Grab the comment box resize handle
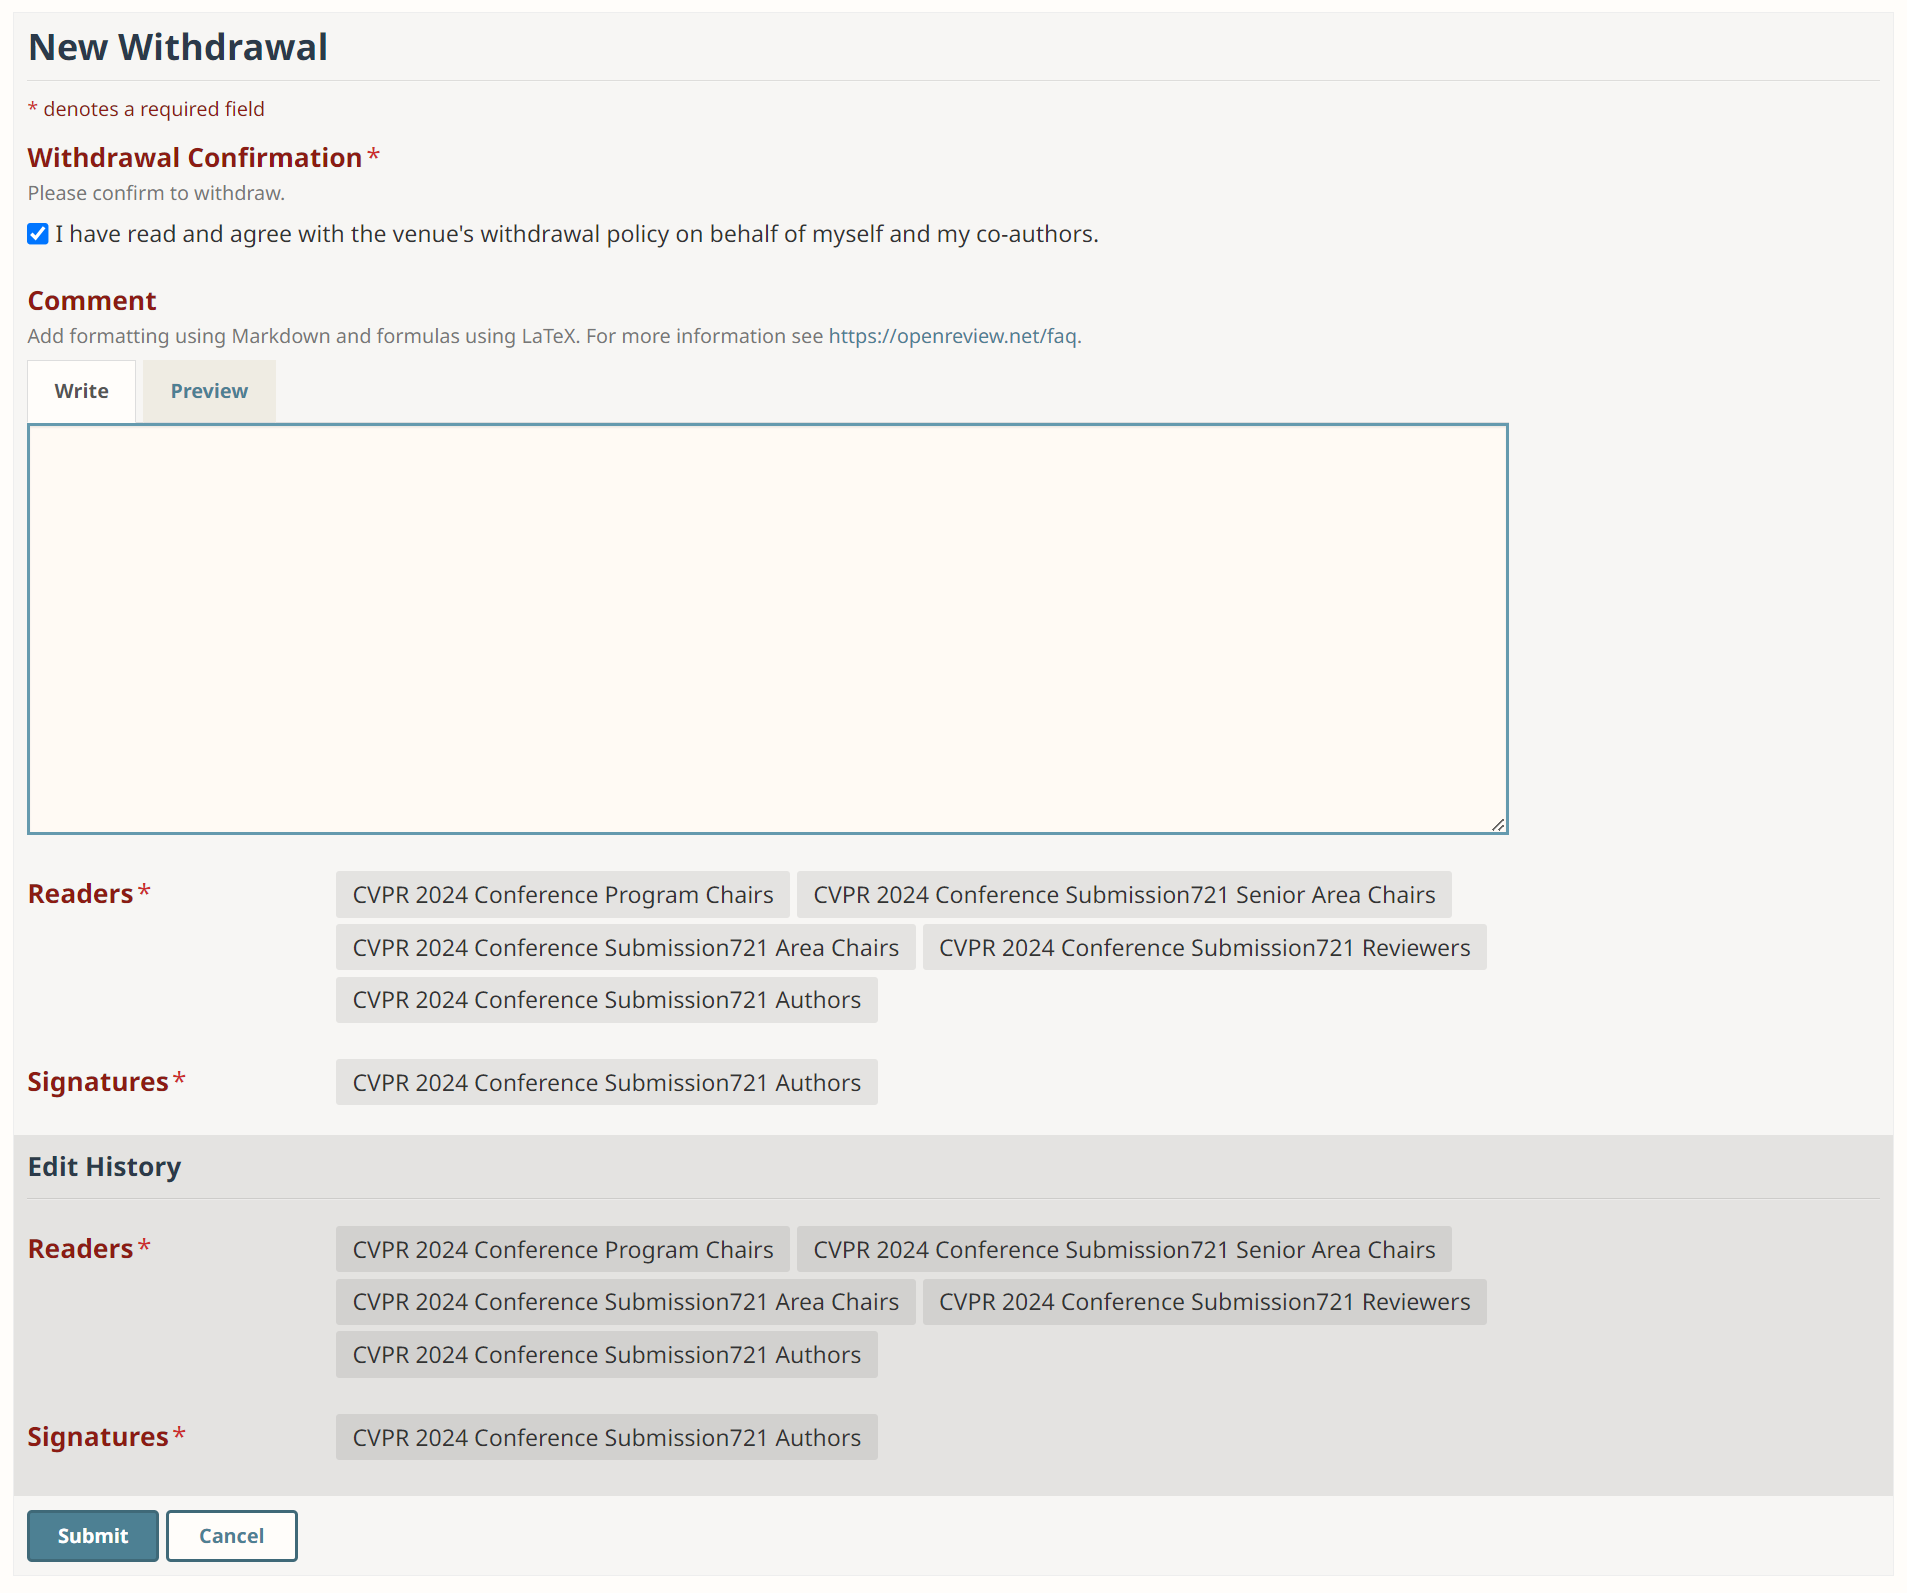The width and height of the screenshot is (1907, 1593). tap(1498, 824)
